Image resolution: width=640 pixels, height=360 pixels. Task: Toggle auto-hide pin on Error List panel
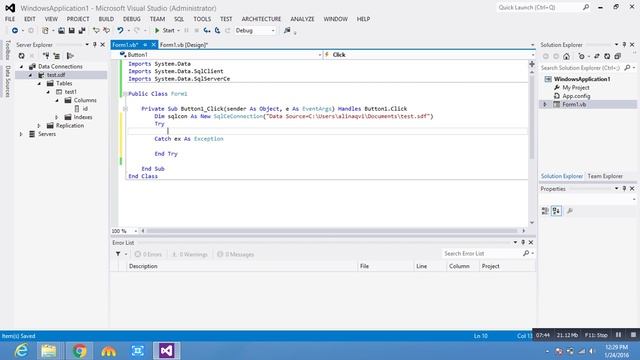pyautogui.click(x=523, y=242)
